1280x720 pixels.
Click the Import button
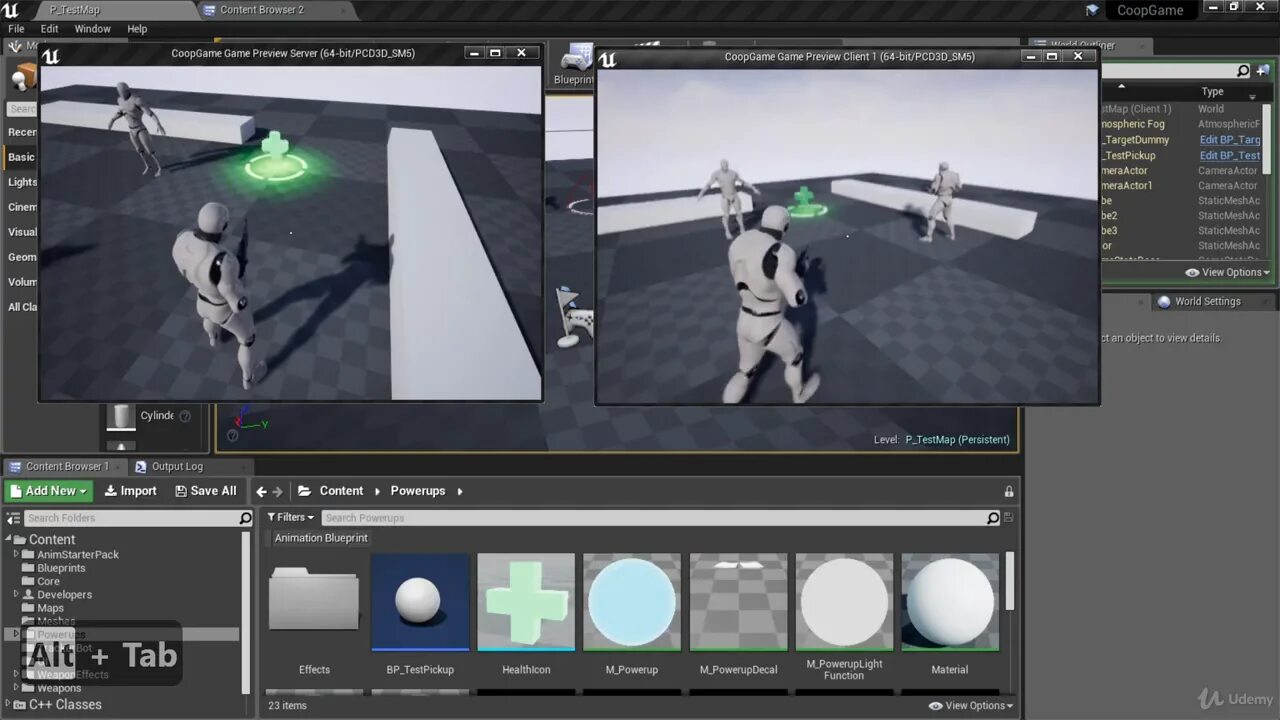pyautogui.click(x=131, y=491)
